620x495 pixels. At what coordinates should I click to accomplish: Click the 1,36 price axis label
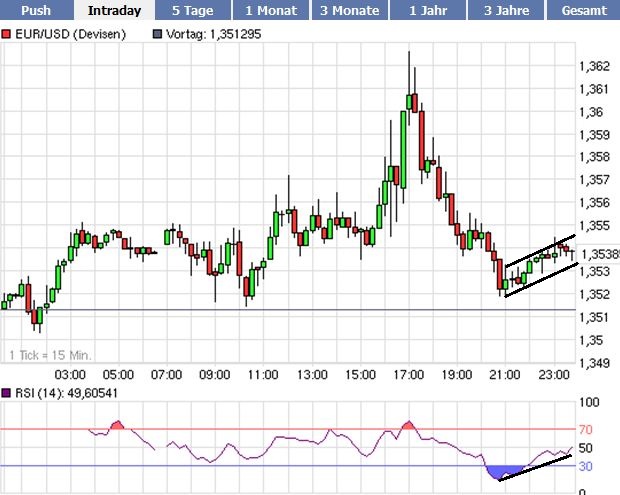591,112
